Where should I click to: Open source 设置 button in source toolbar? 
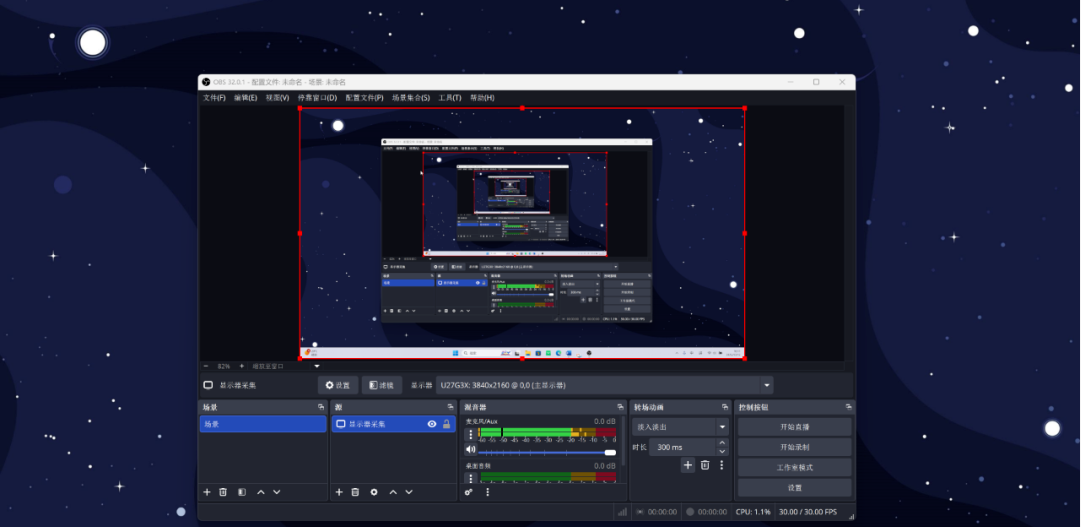pos(338,385)
